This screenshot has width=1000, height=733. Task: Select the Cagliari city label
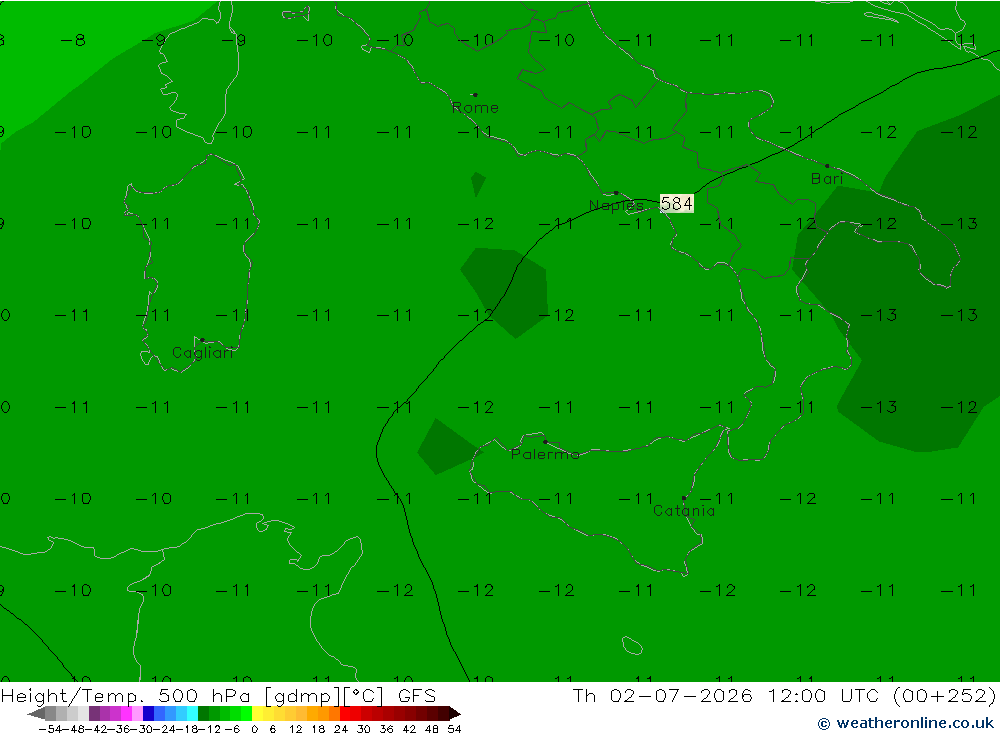203,353
